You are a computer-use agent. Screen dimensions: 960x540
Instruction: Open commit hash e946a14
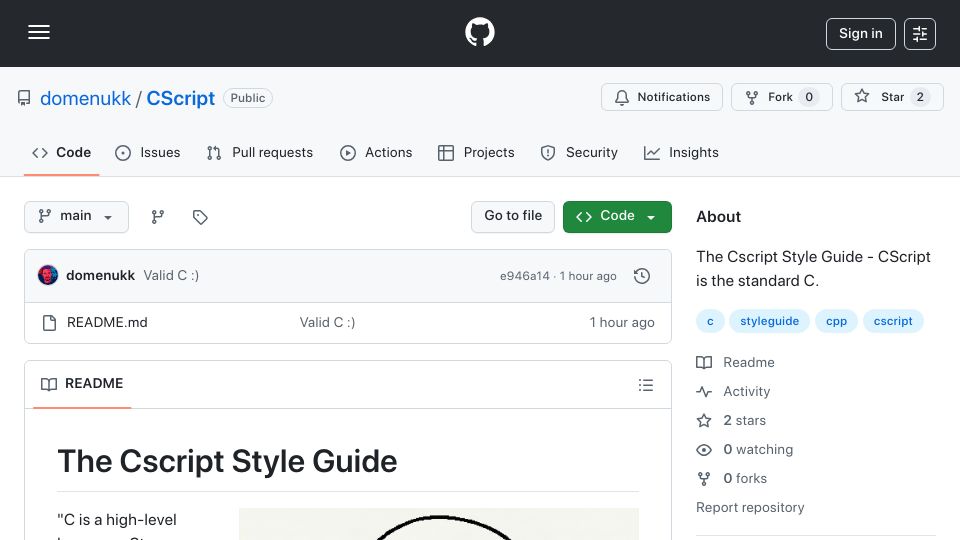click(525, 276)
